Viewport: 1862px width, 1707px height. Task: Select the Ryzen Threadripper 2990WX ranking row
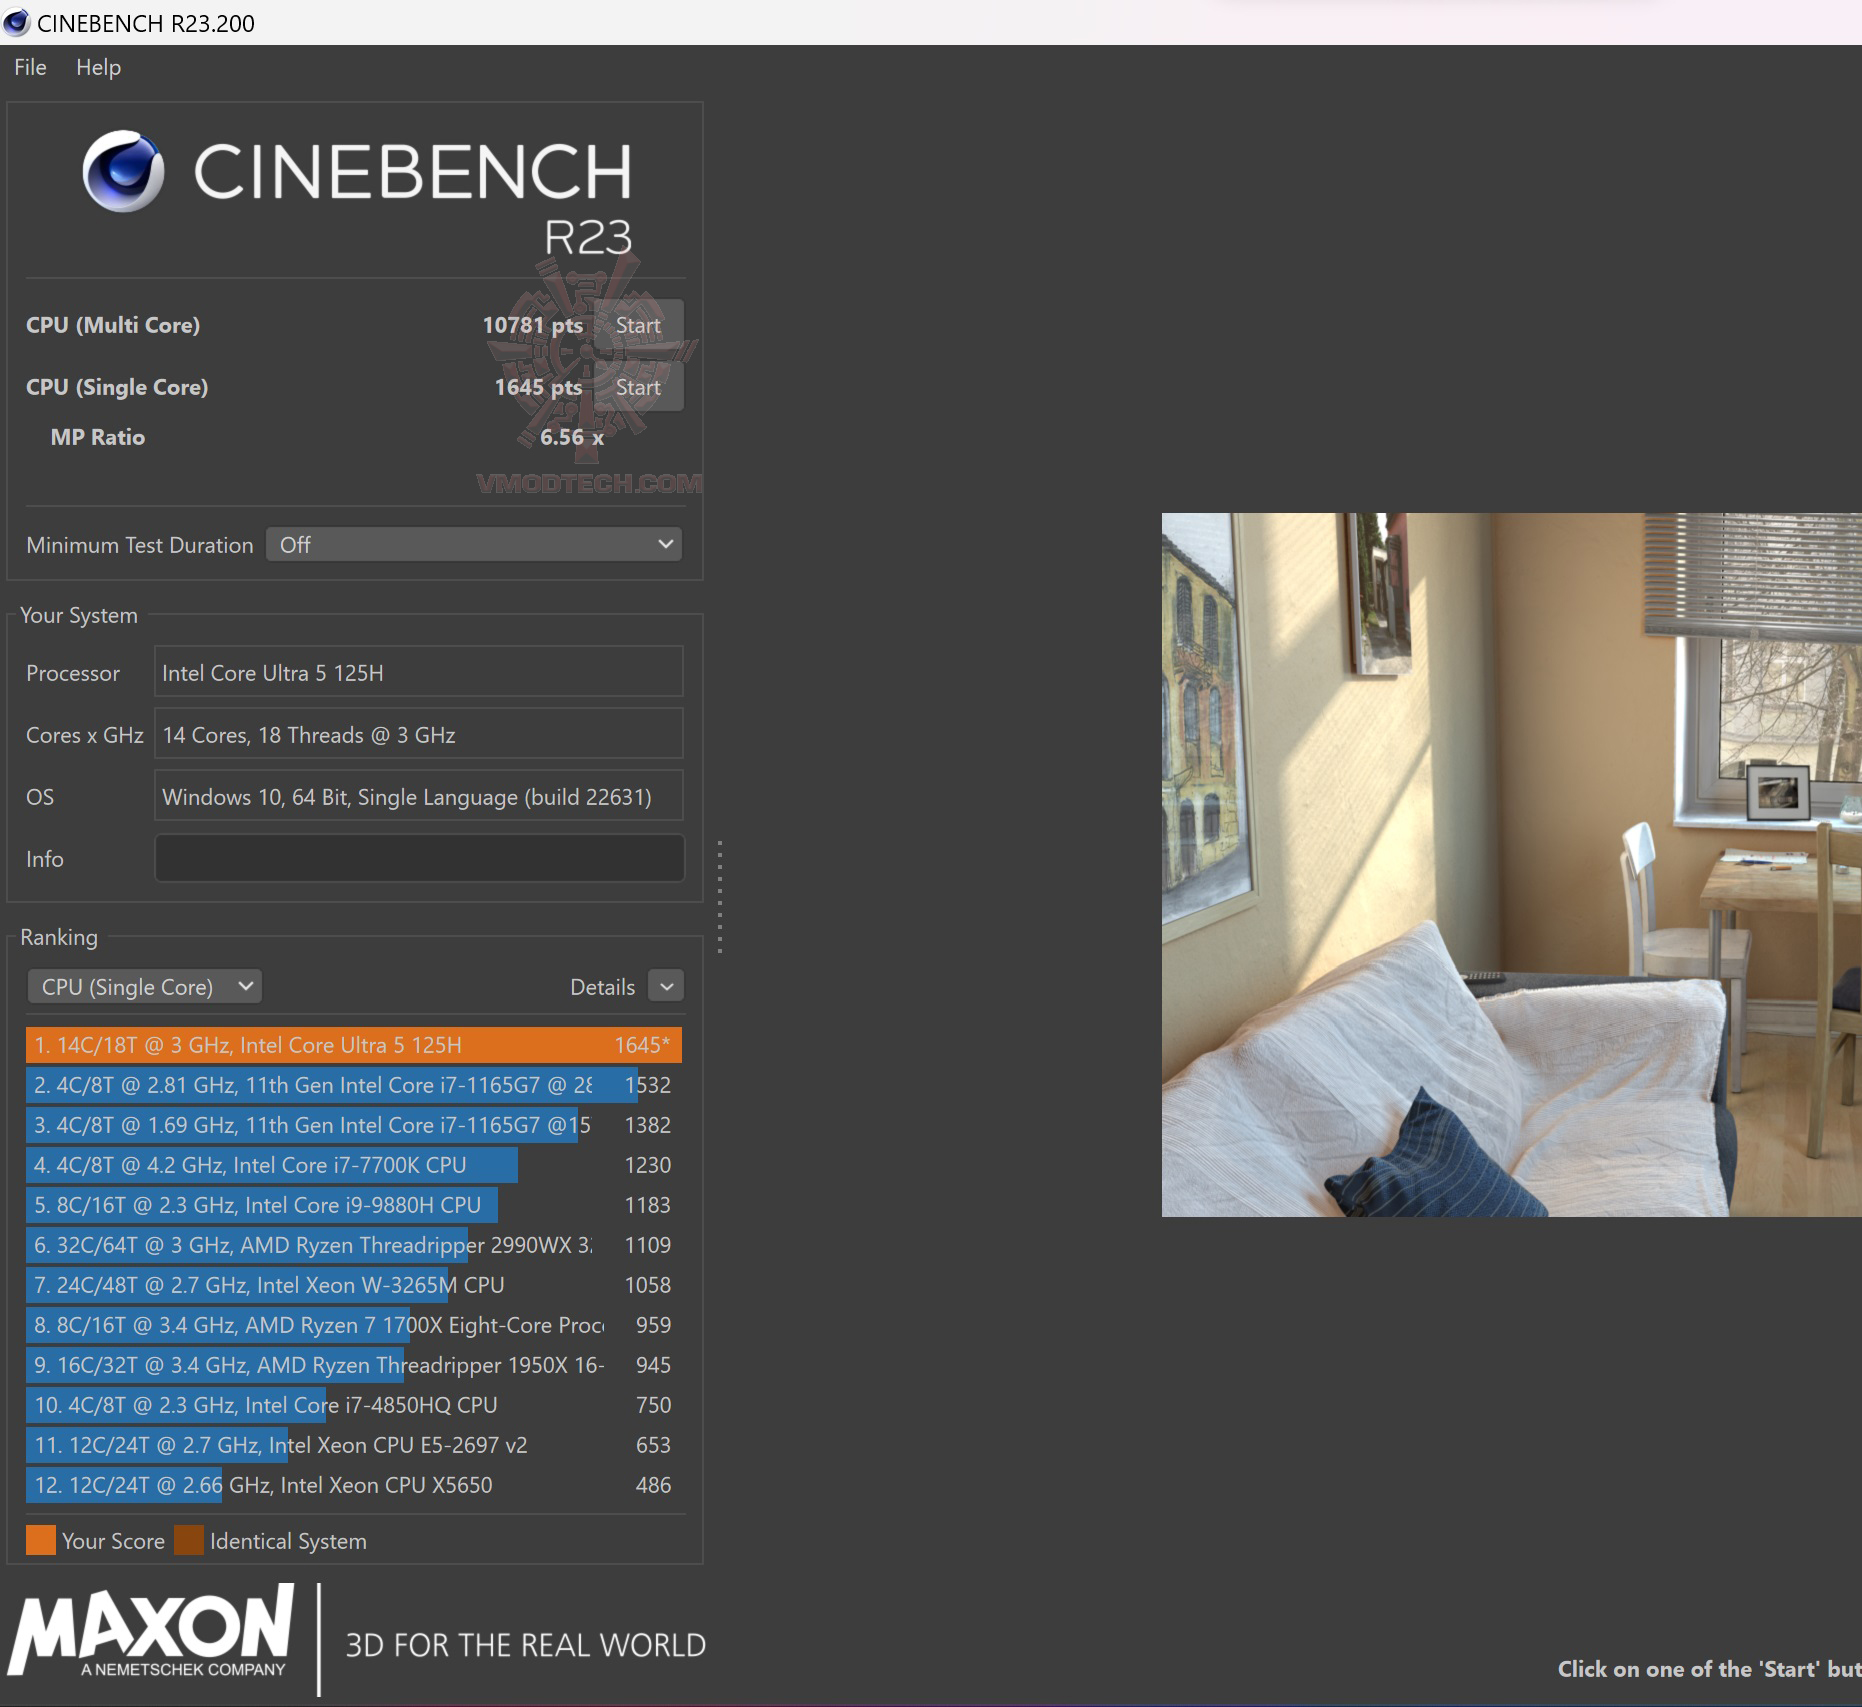(x=354, y=1245)
